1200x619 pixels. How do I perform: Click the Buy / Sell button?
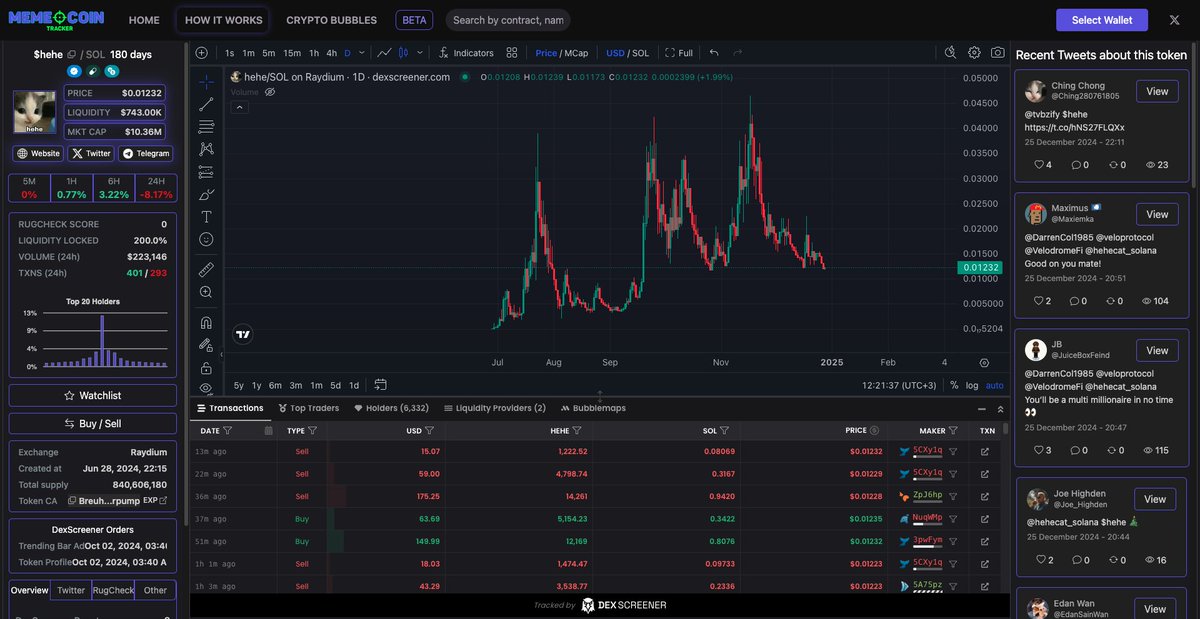click(93, 424)
